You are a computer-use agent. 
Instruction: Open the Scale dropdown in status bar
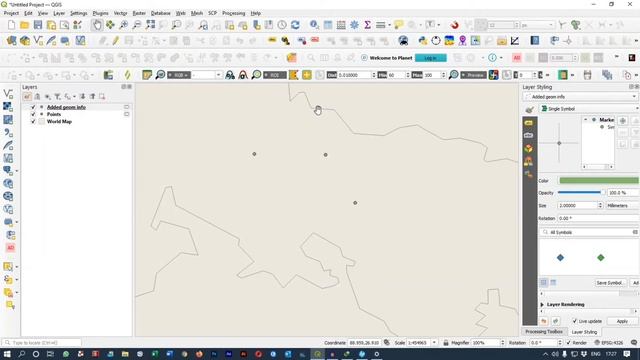click(434, 343)
